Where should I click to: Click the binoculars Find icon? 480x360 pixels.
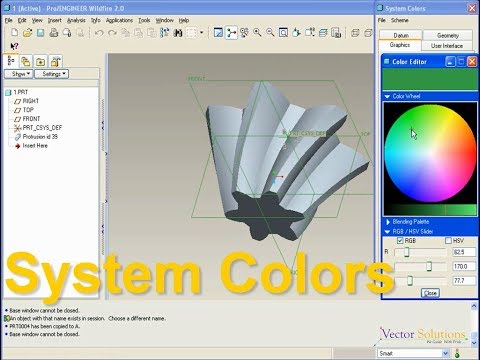178,33
